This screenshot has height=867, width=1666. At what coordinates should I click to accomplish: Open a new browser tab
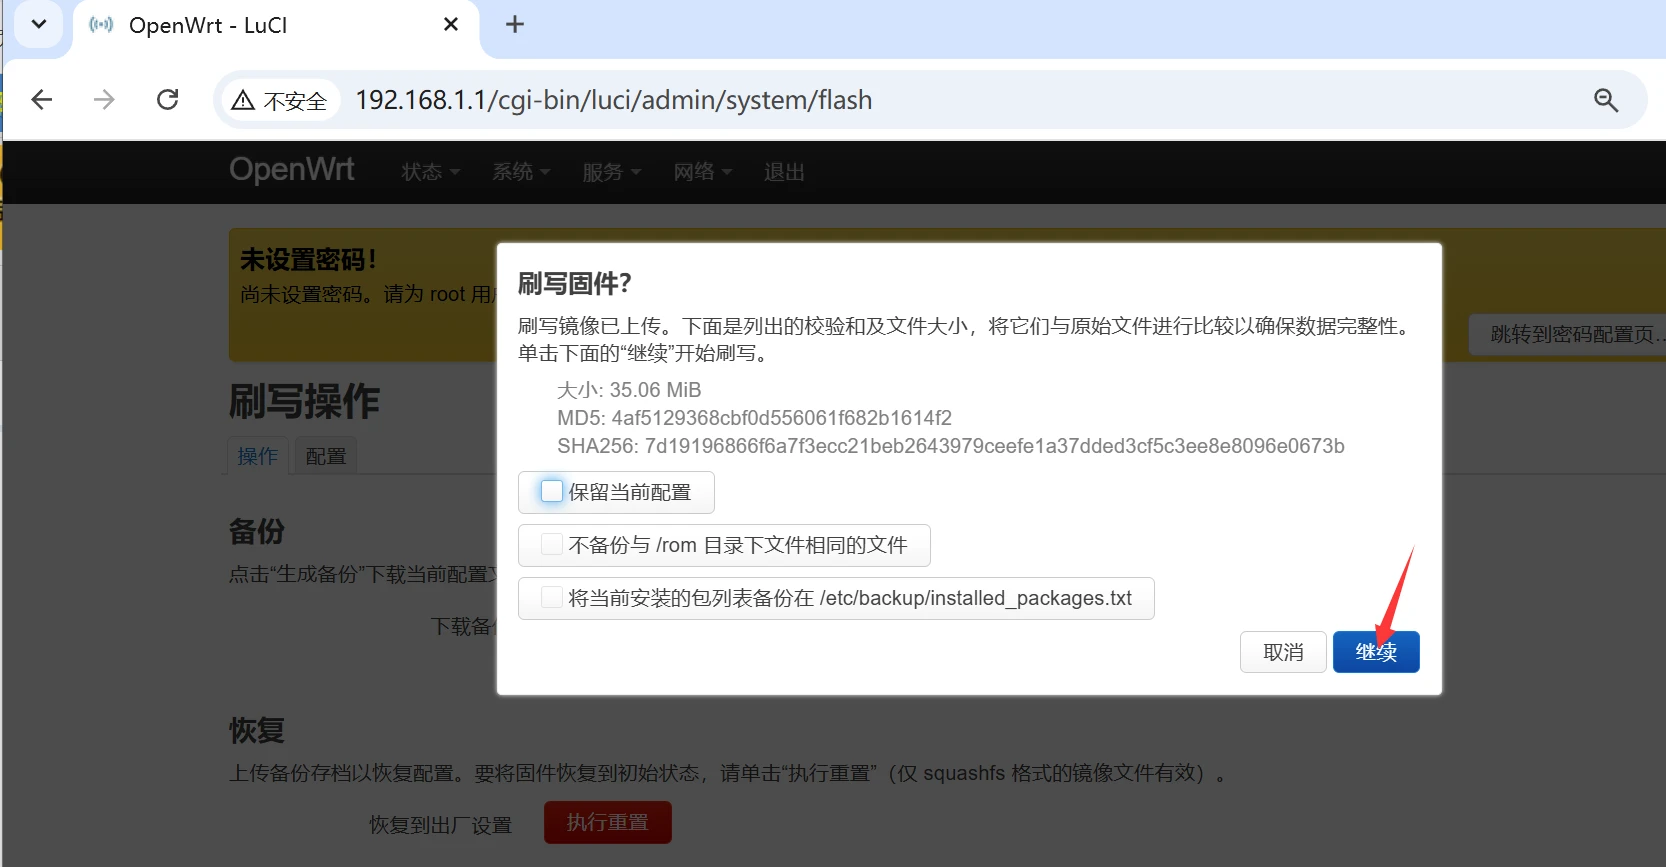[x=515, y=25]
